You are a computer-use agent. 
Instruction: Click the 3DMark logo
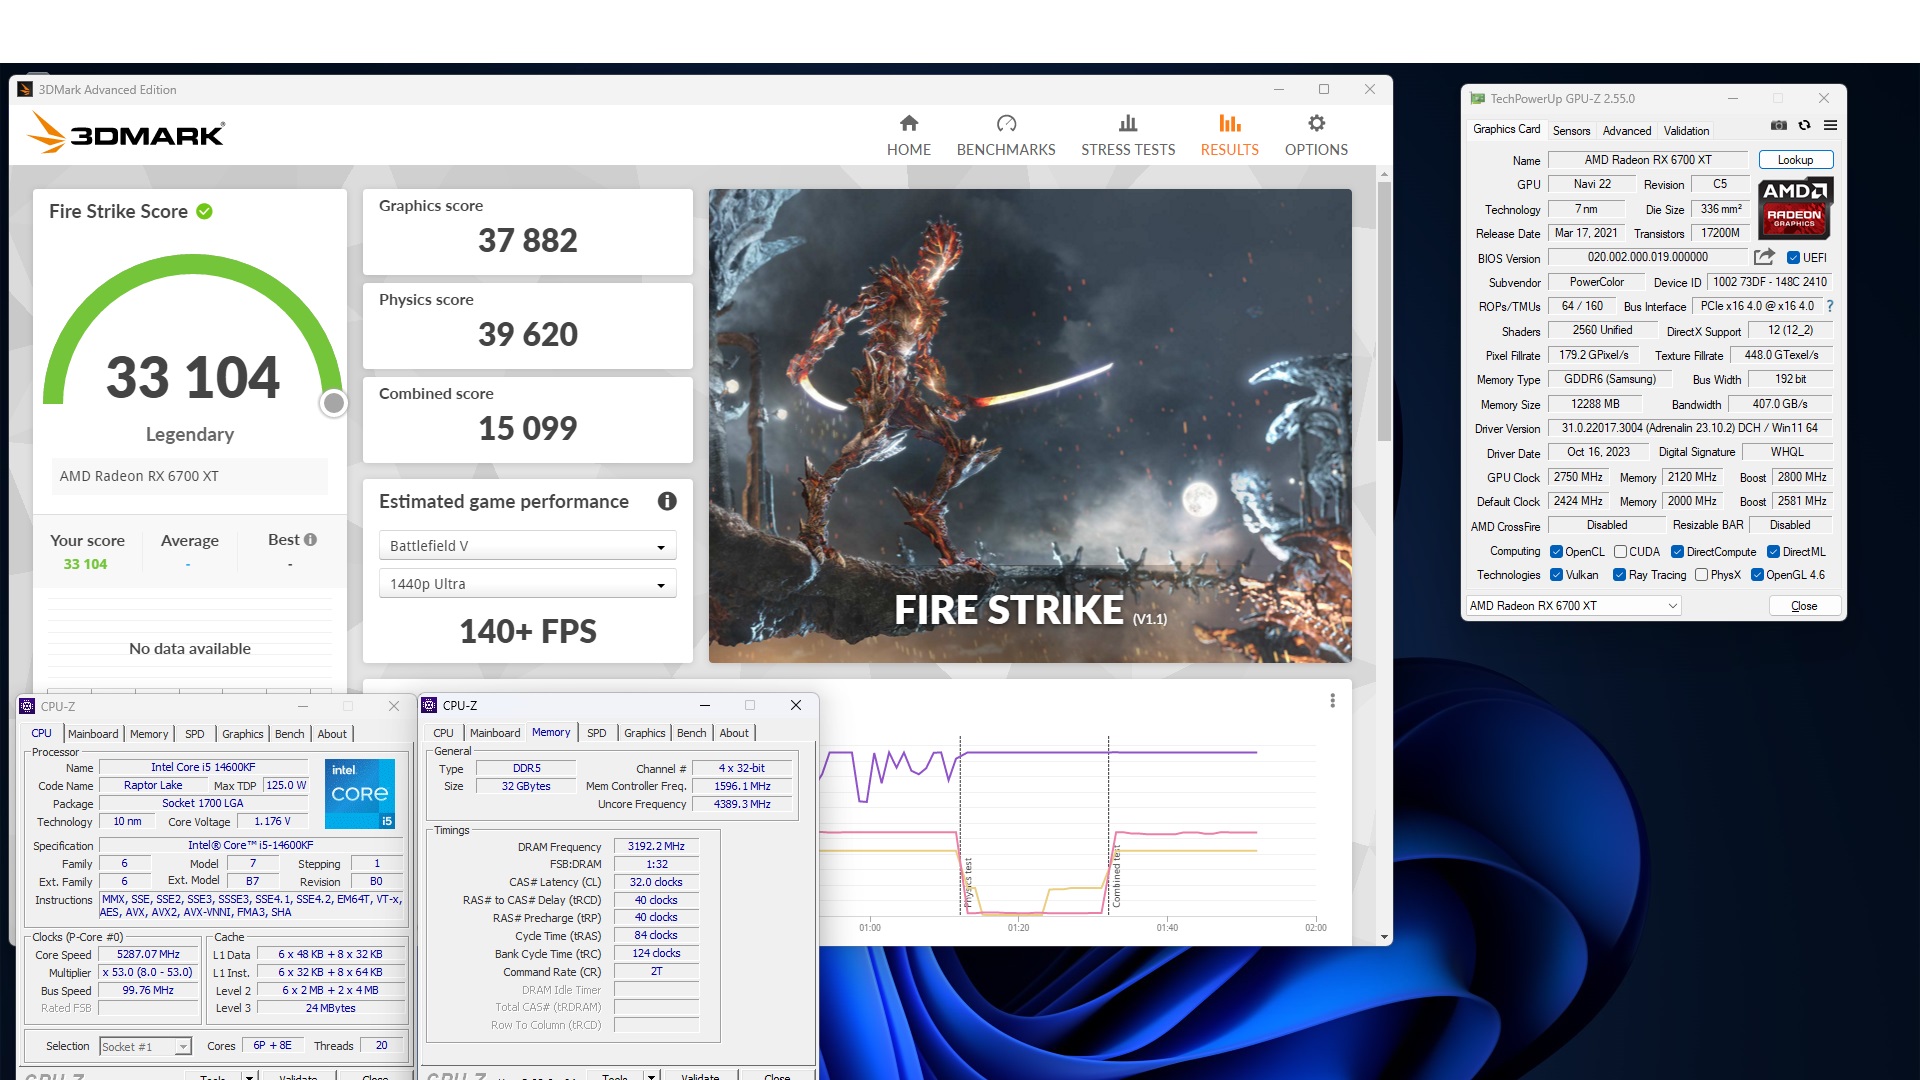point(127,133)
